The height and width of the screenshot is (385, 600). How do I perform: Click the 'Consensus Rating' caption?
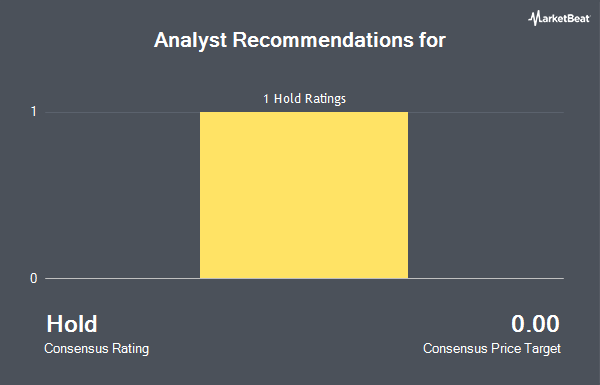(96, 349)
